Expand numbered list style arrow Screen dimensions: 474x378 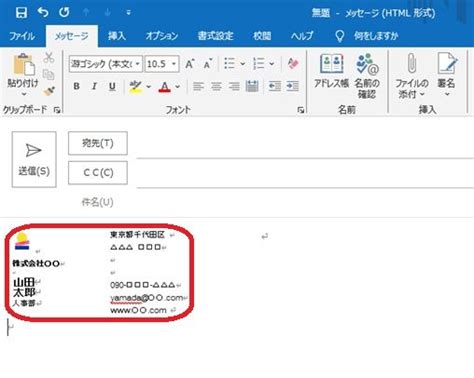[272, 64]
